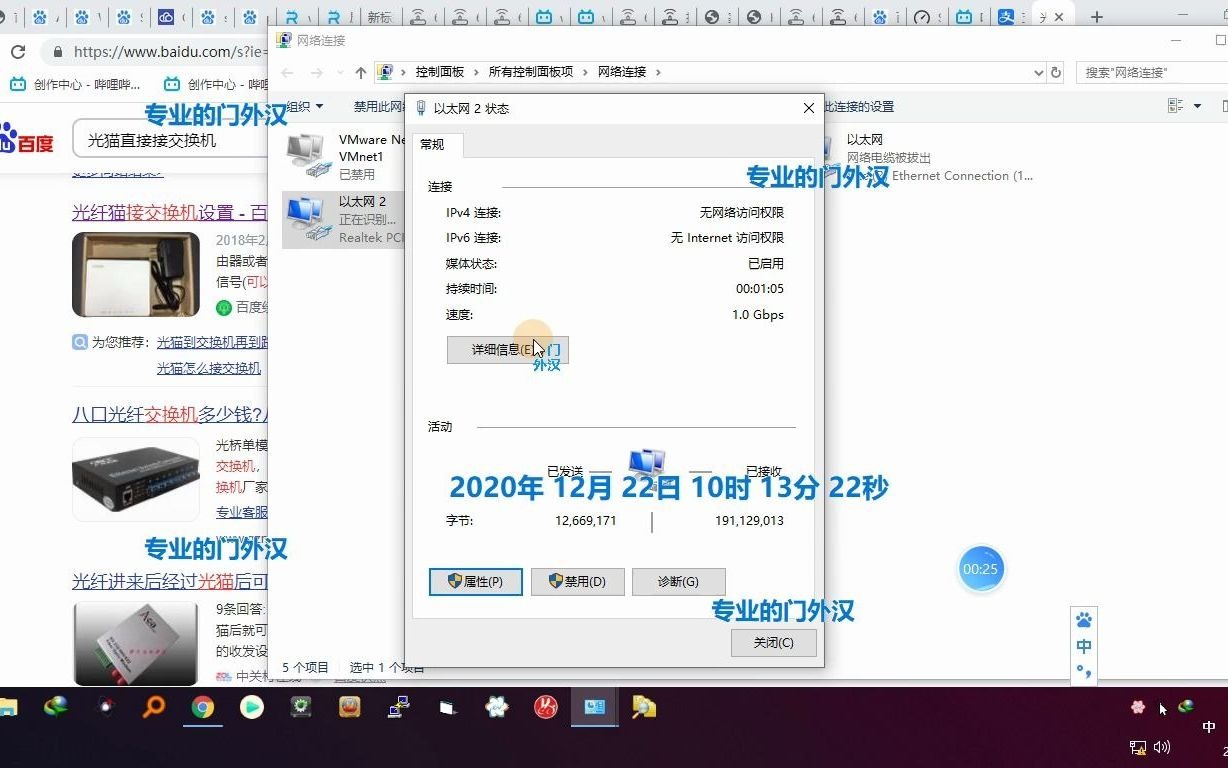The width and height of the screenshot is (1228, 768).
Task: Click the Baidu logo on the webpage
Action: click(x=28, y=140)
